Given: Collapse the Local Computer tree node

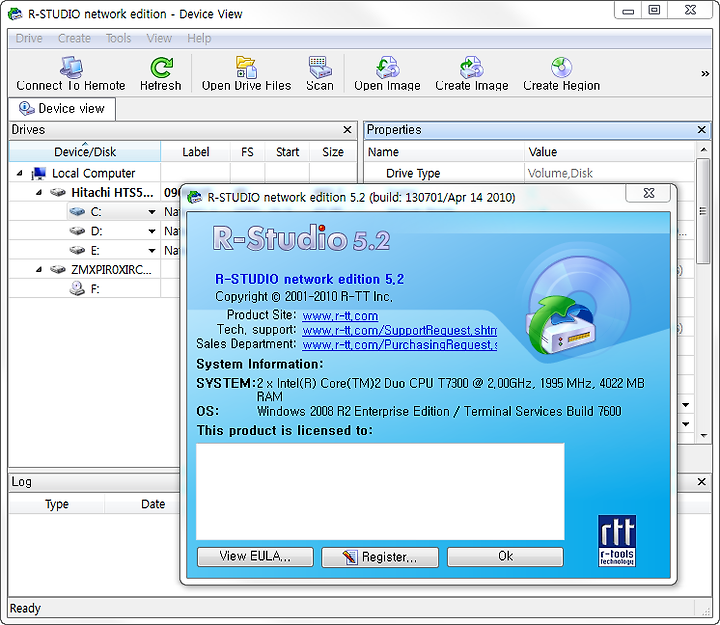Looking at the screenshot, I should [19, 173].
